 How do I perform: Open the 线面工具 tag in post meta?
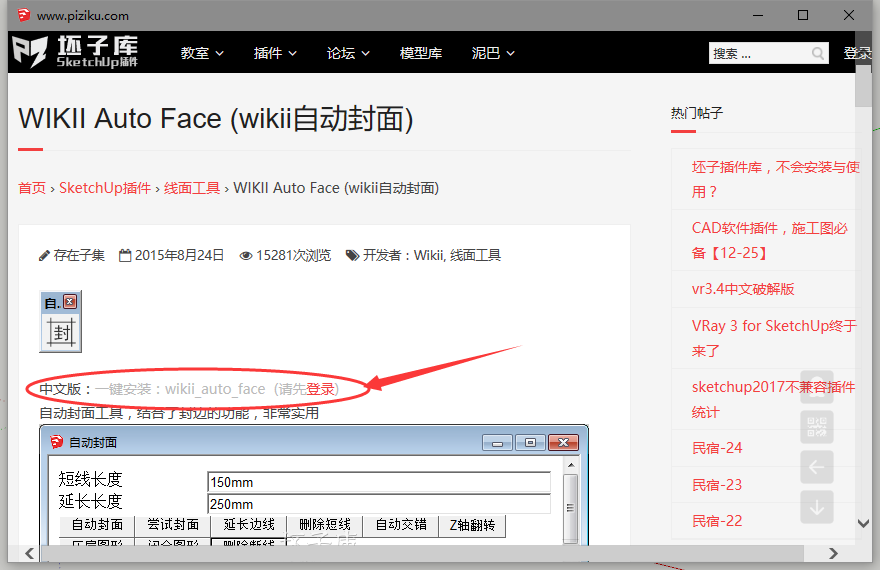[x=475, y=256]
